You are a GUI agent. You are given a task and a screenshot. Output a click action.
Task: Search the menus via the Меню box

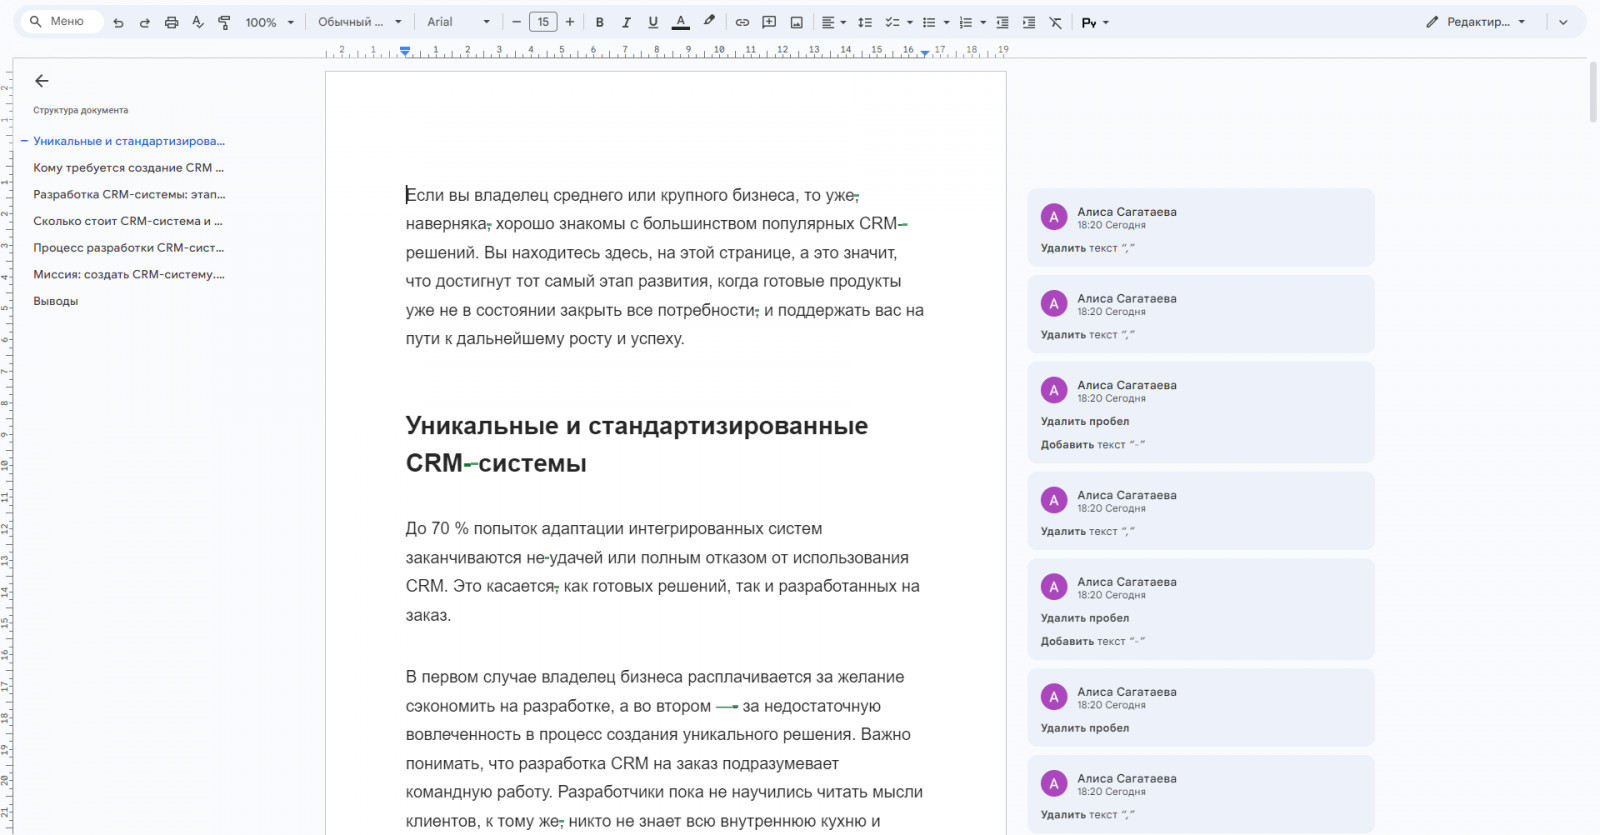62,21
